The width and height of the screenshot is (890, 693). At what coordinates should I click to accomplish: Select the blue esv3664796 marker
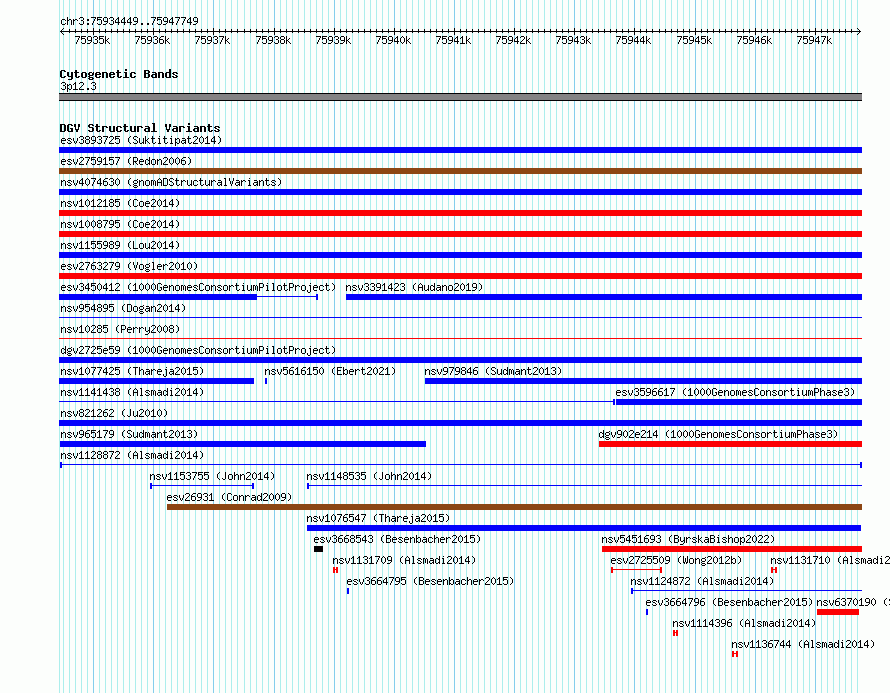(647, 612)
